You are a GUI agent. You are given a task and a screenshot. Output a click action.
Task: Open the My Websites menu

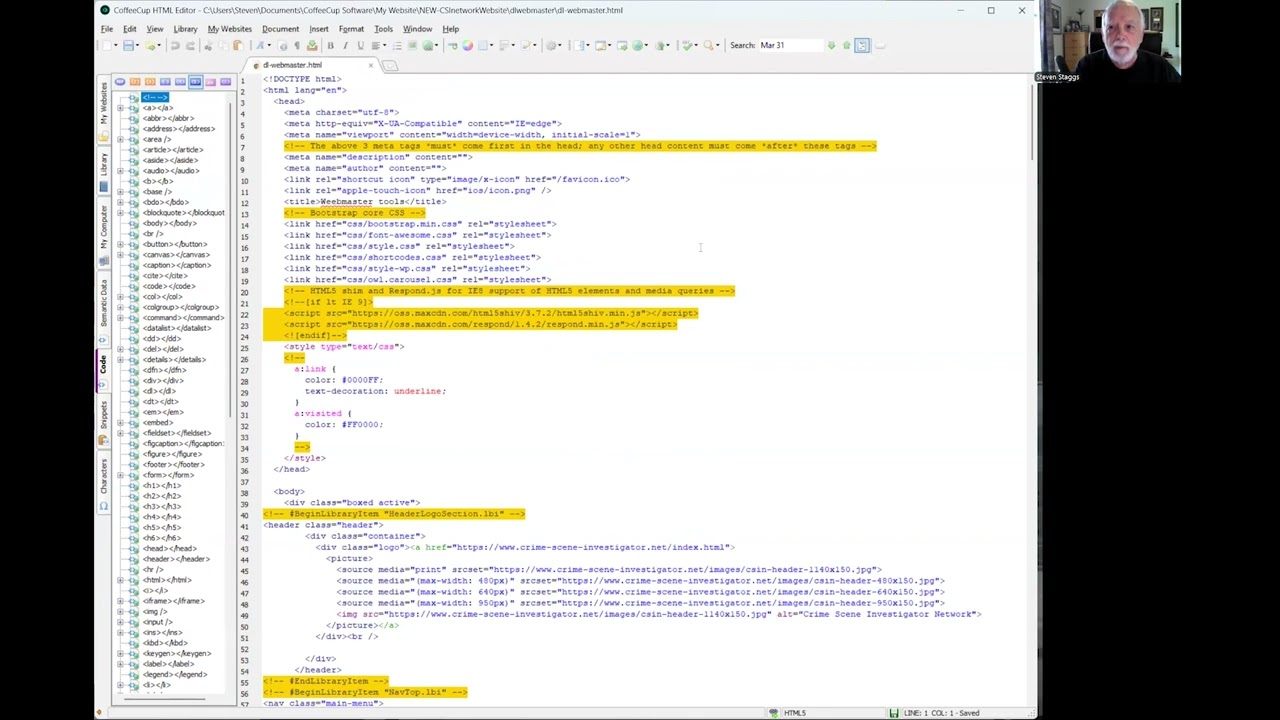point(230,29)
